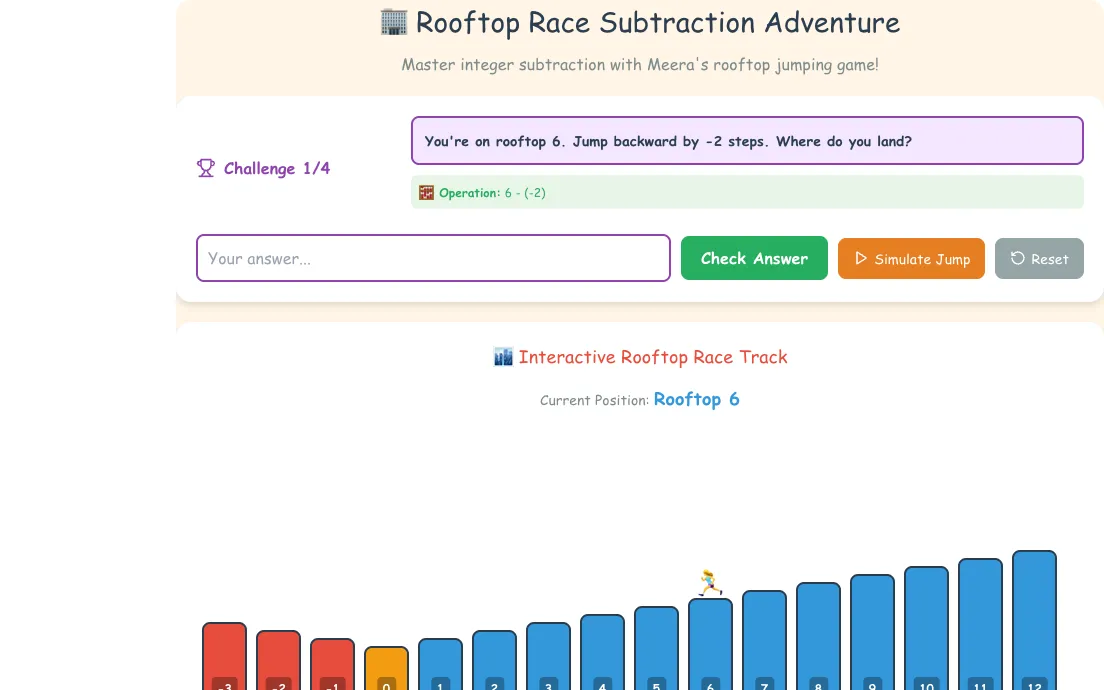Click the play icon in Simulate Jump

click(860, 258)
